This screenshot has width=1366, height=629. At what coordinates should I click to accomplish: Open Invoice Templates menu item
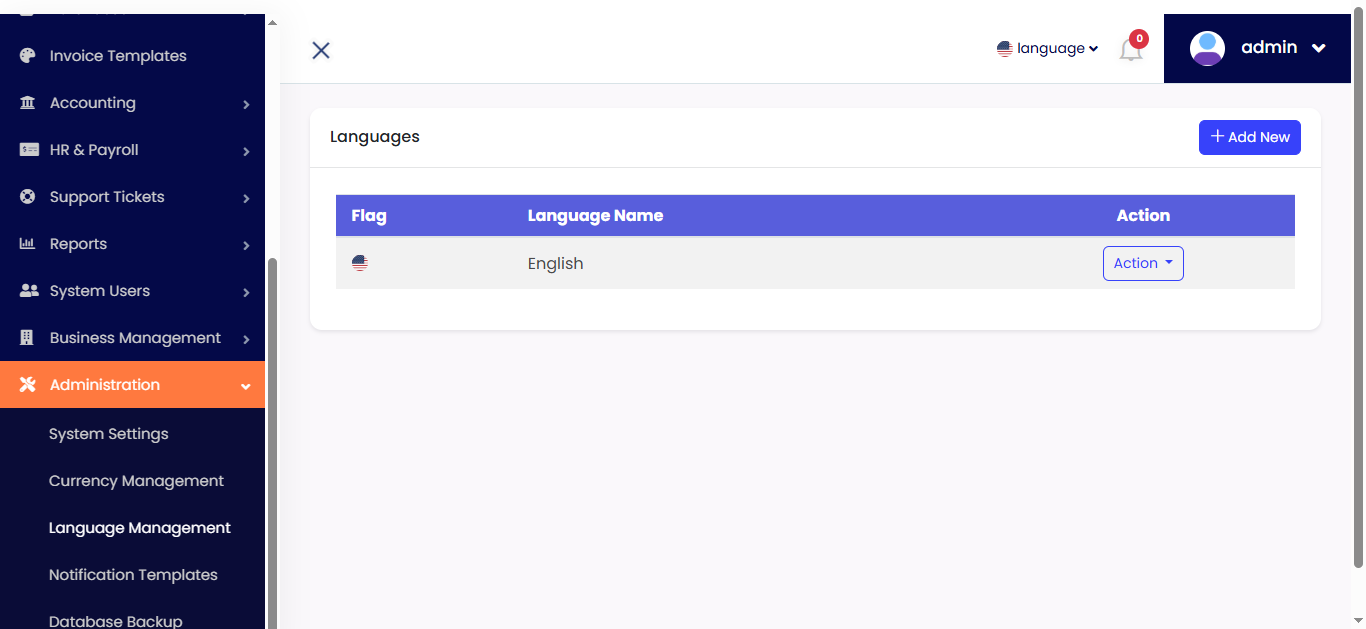132,56
